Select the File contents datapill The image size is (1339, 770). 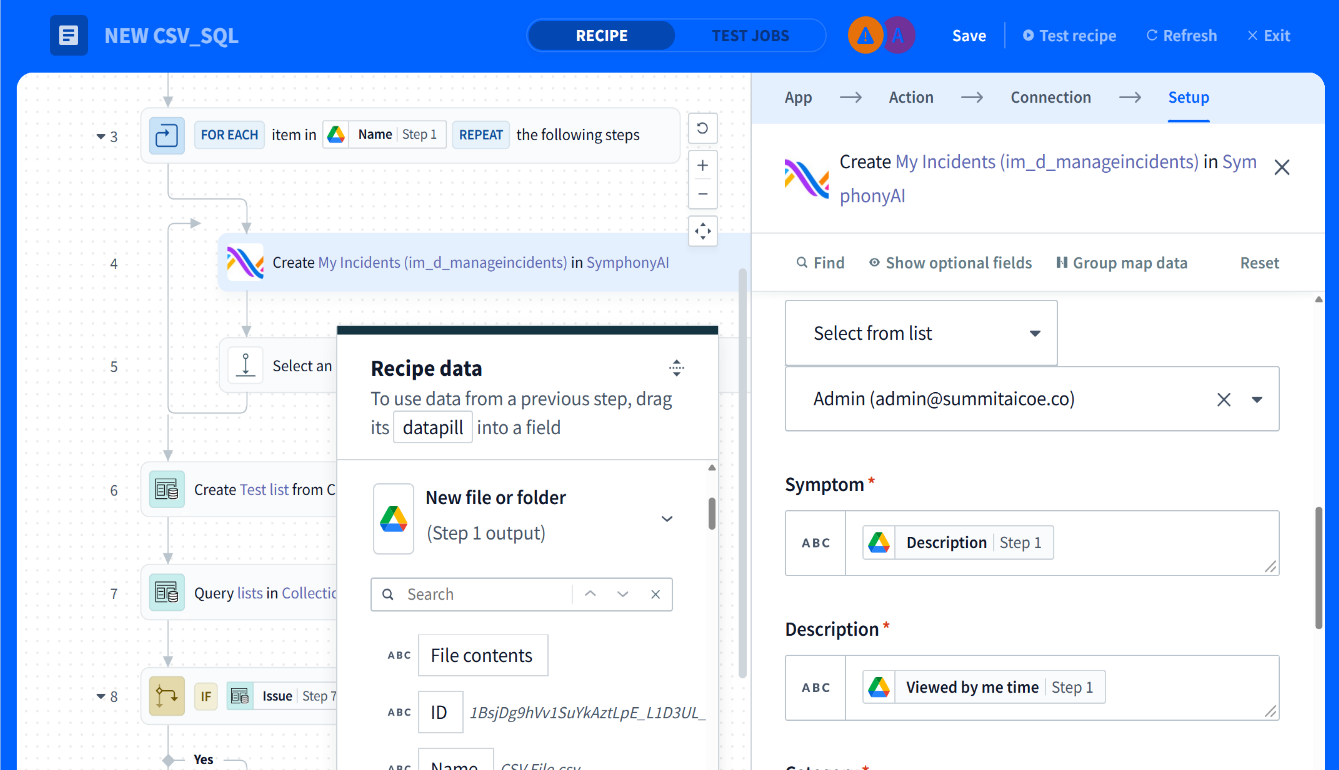pyautogui.click(x=482, y=656)
